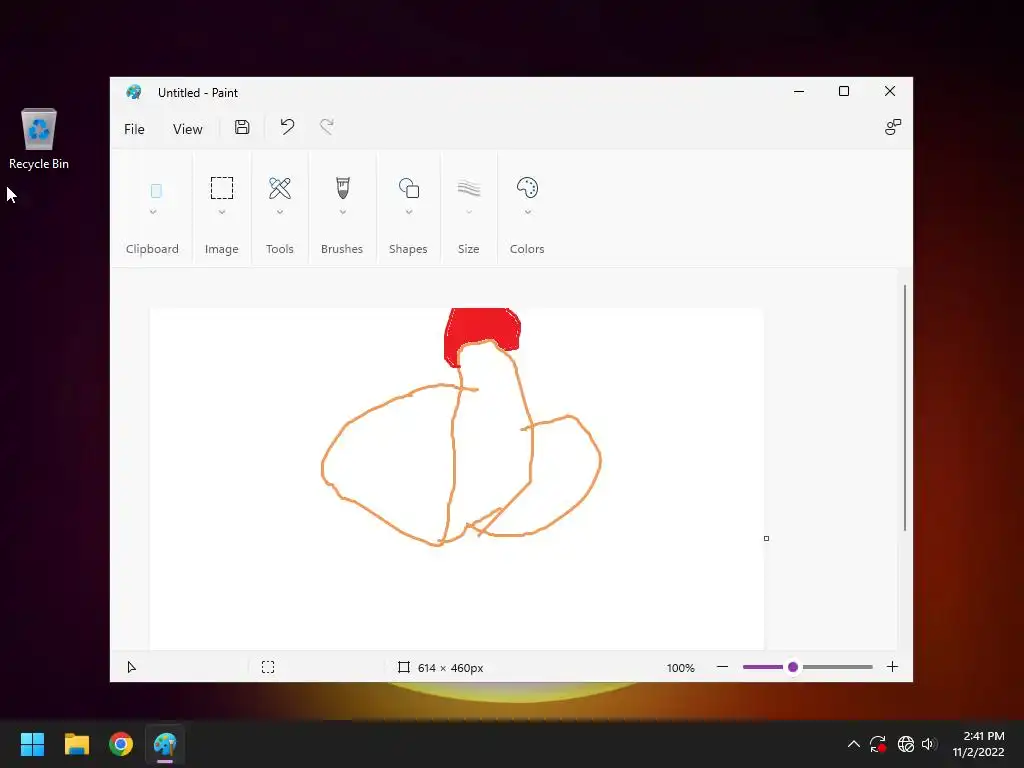Open the Windows Start menu

click(x=32, y=744)
